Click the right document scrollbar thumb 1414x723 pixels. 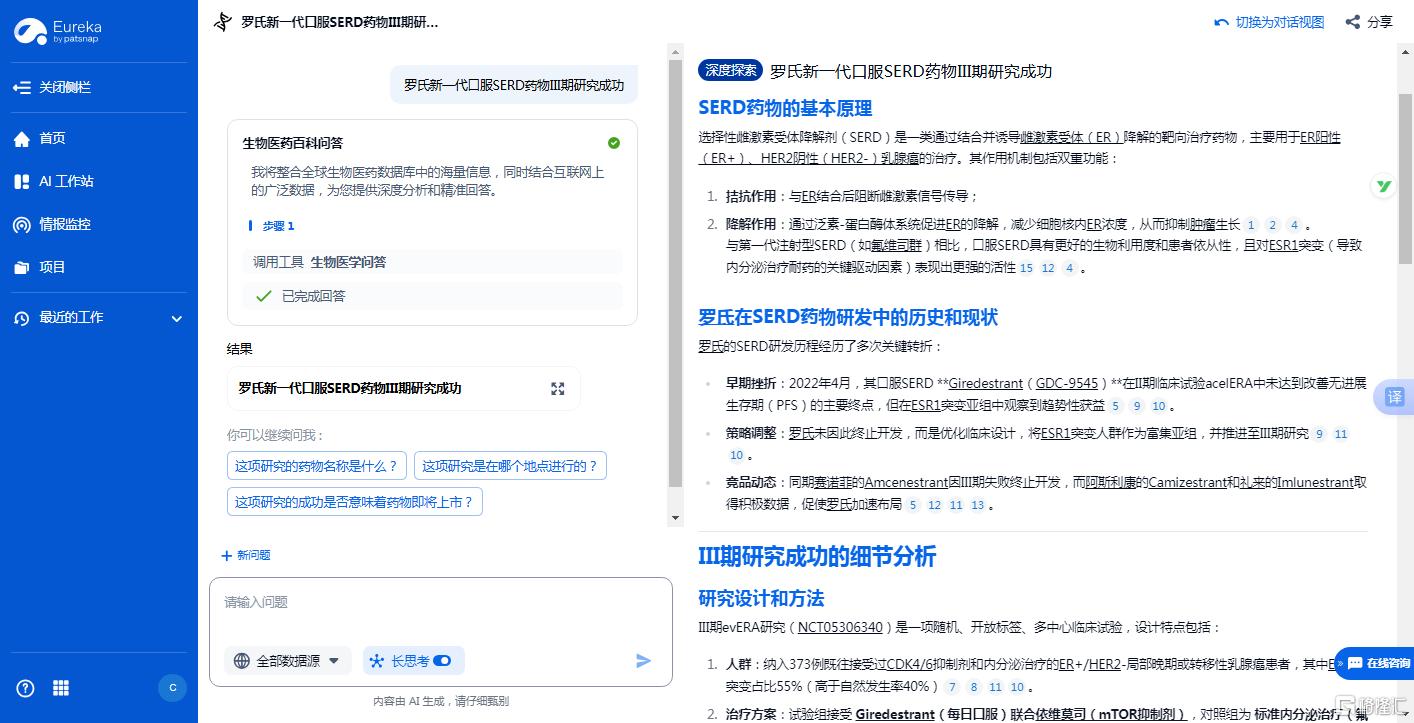pos(1406,178)
